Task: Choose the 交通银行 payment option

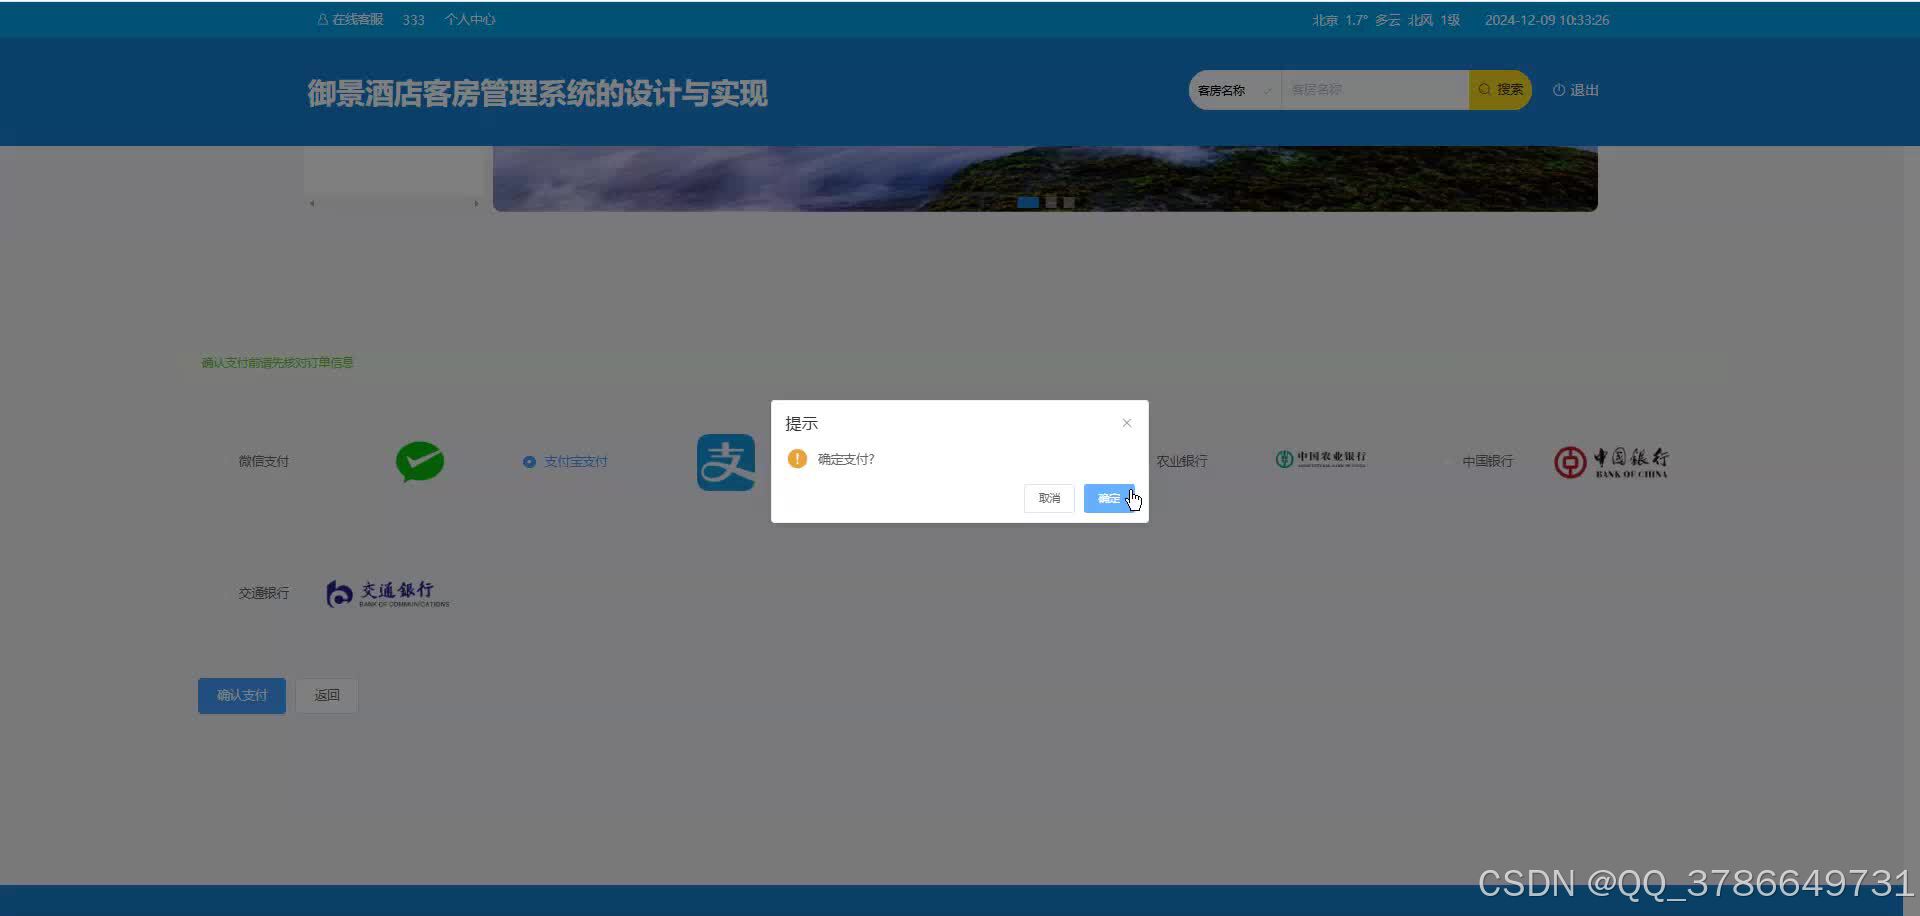Action: point(263,594)
